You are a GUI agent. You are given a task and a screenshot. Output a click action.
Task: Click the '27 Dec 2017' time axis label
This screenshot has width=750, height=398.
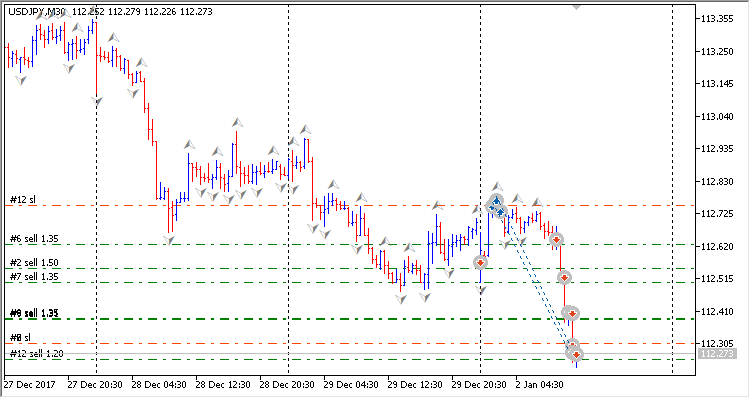[29, 385]
